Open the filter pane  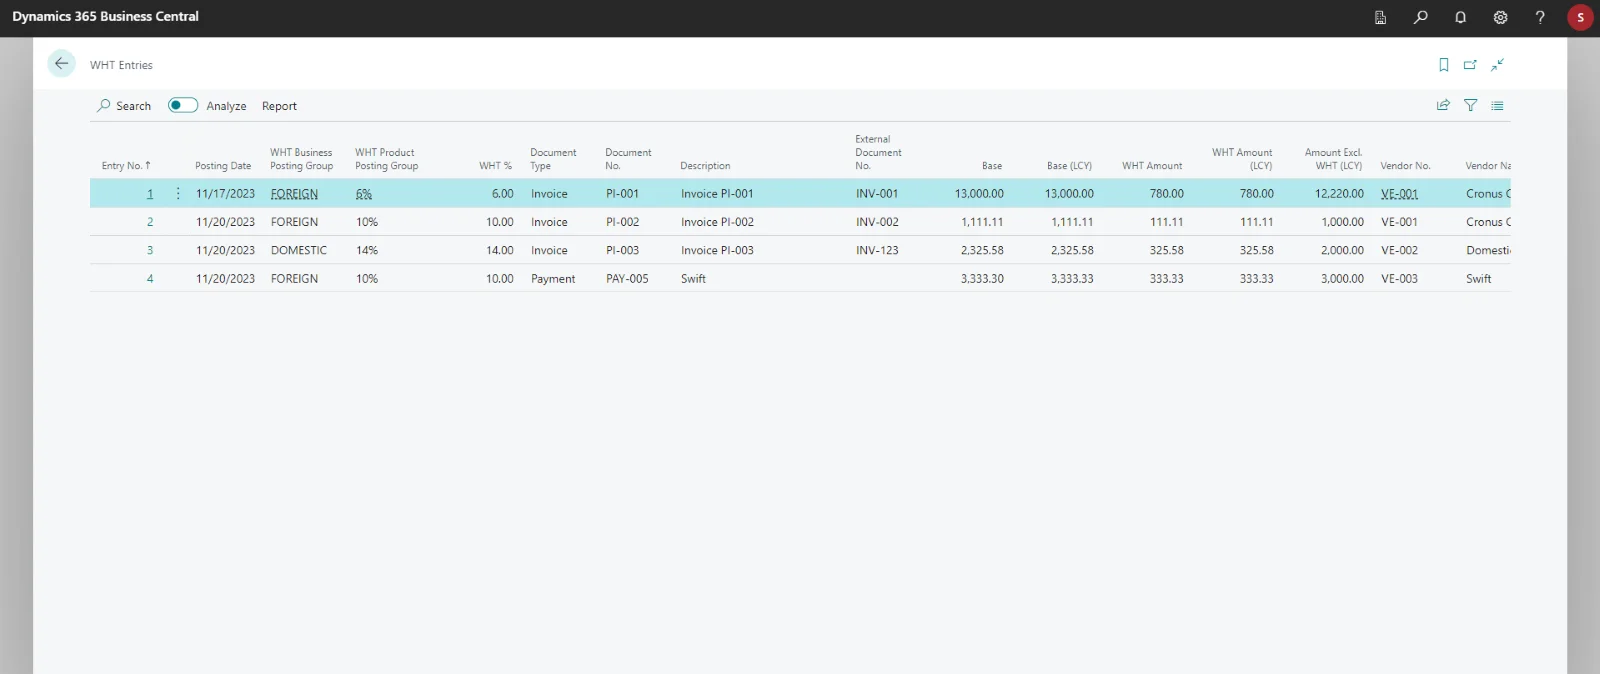click(1470, 105)
